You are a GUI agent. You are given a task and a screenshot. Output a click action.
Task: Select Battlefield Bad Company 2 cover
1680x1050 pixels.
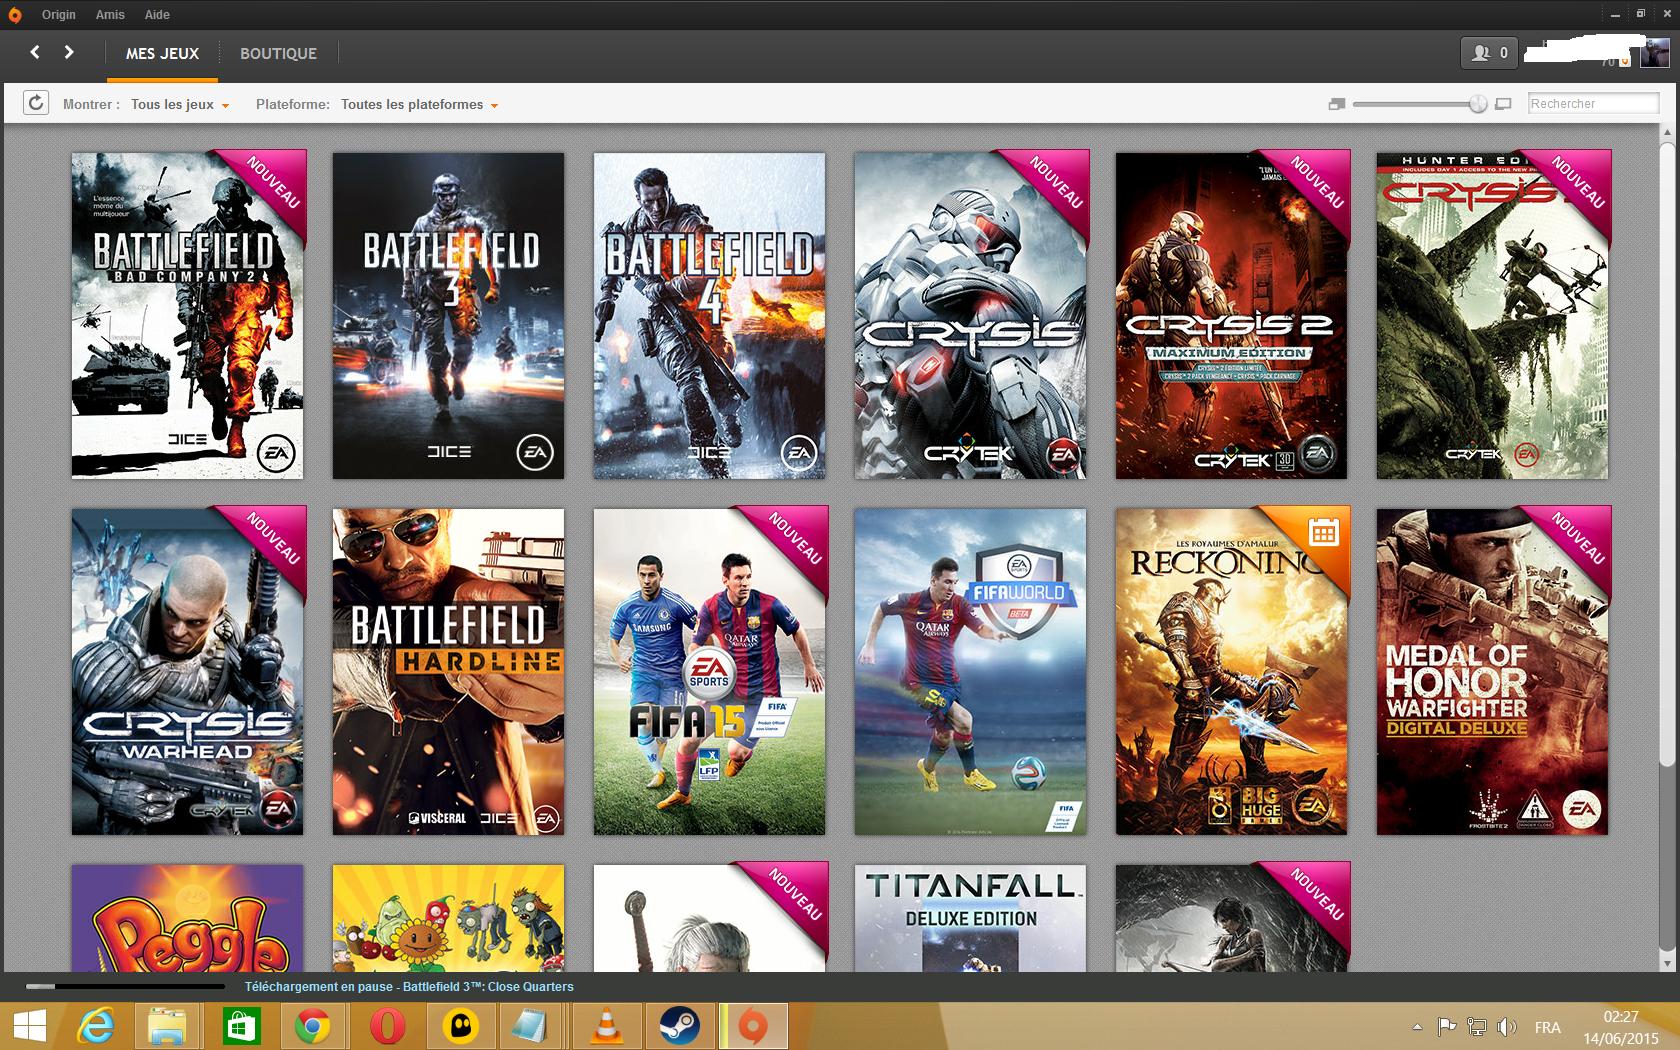tap(188, 315)
